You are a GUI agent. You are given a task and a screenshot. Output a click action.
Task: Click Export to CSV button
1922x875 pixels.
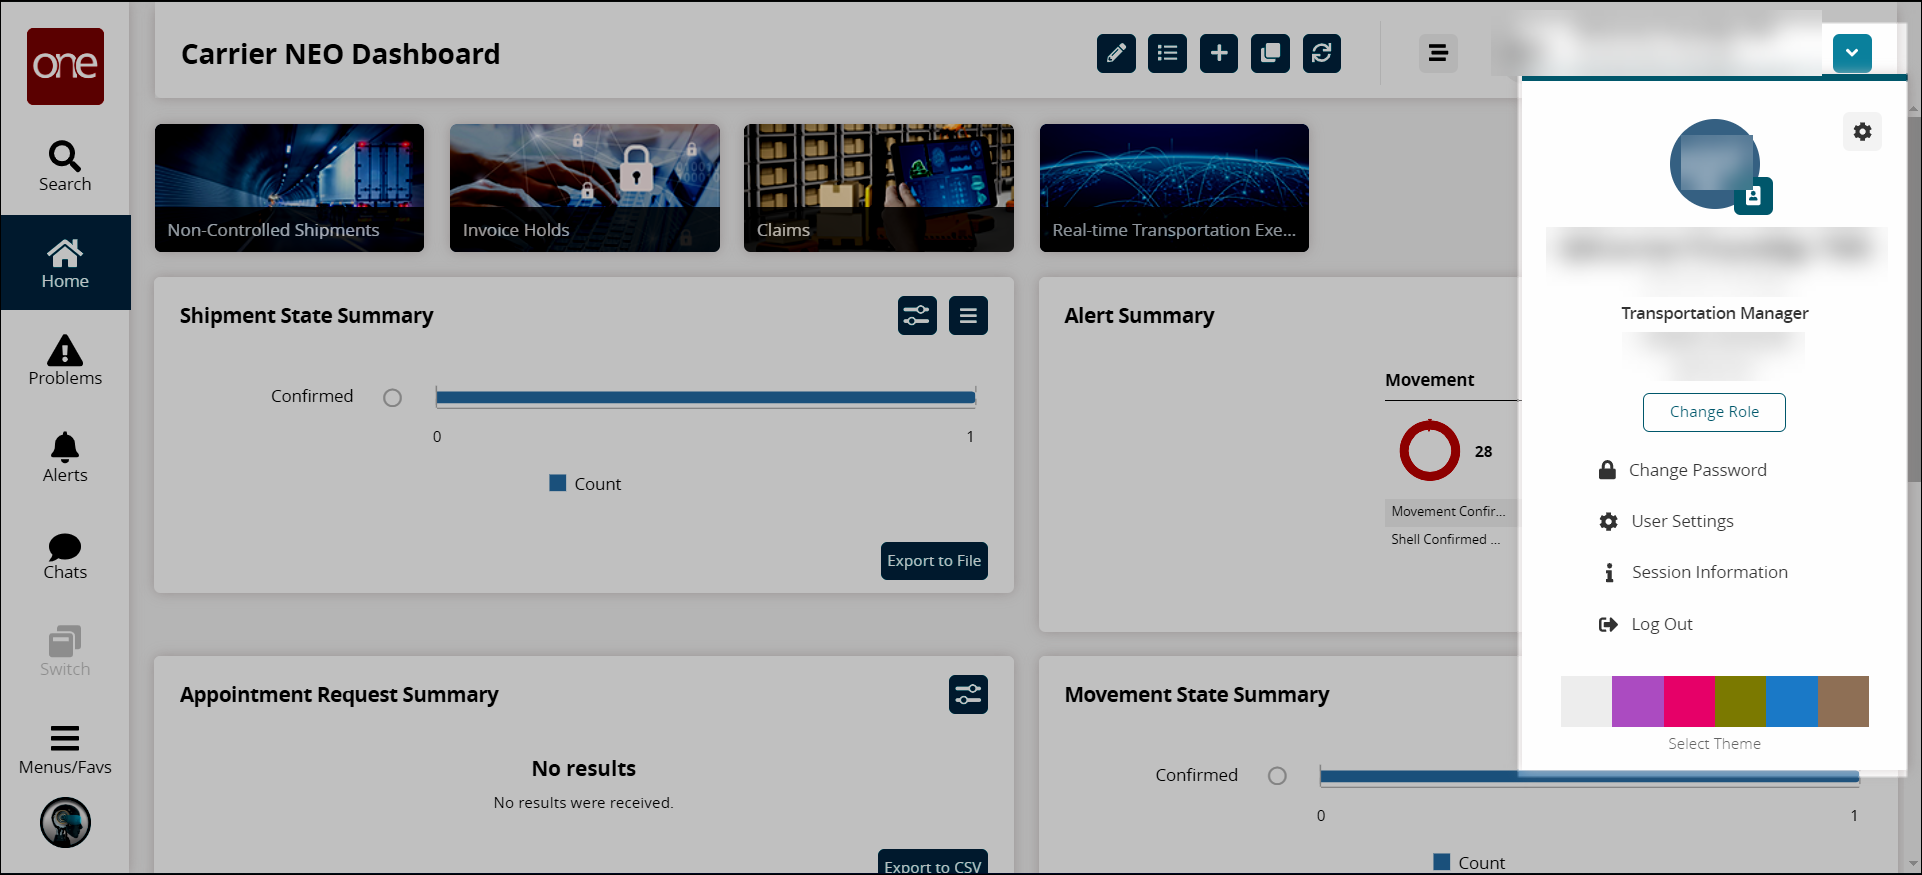pyautogui.click(x=933, y=863)
